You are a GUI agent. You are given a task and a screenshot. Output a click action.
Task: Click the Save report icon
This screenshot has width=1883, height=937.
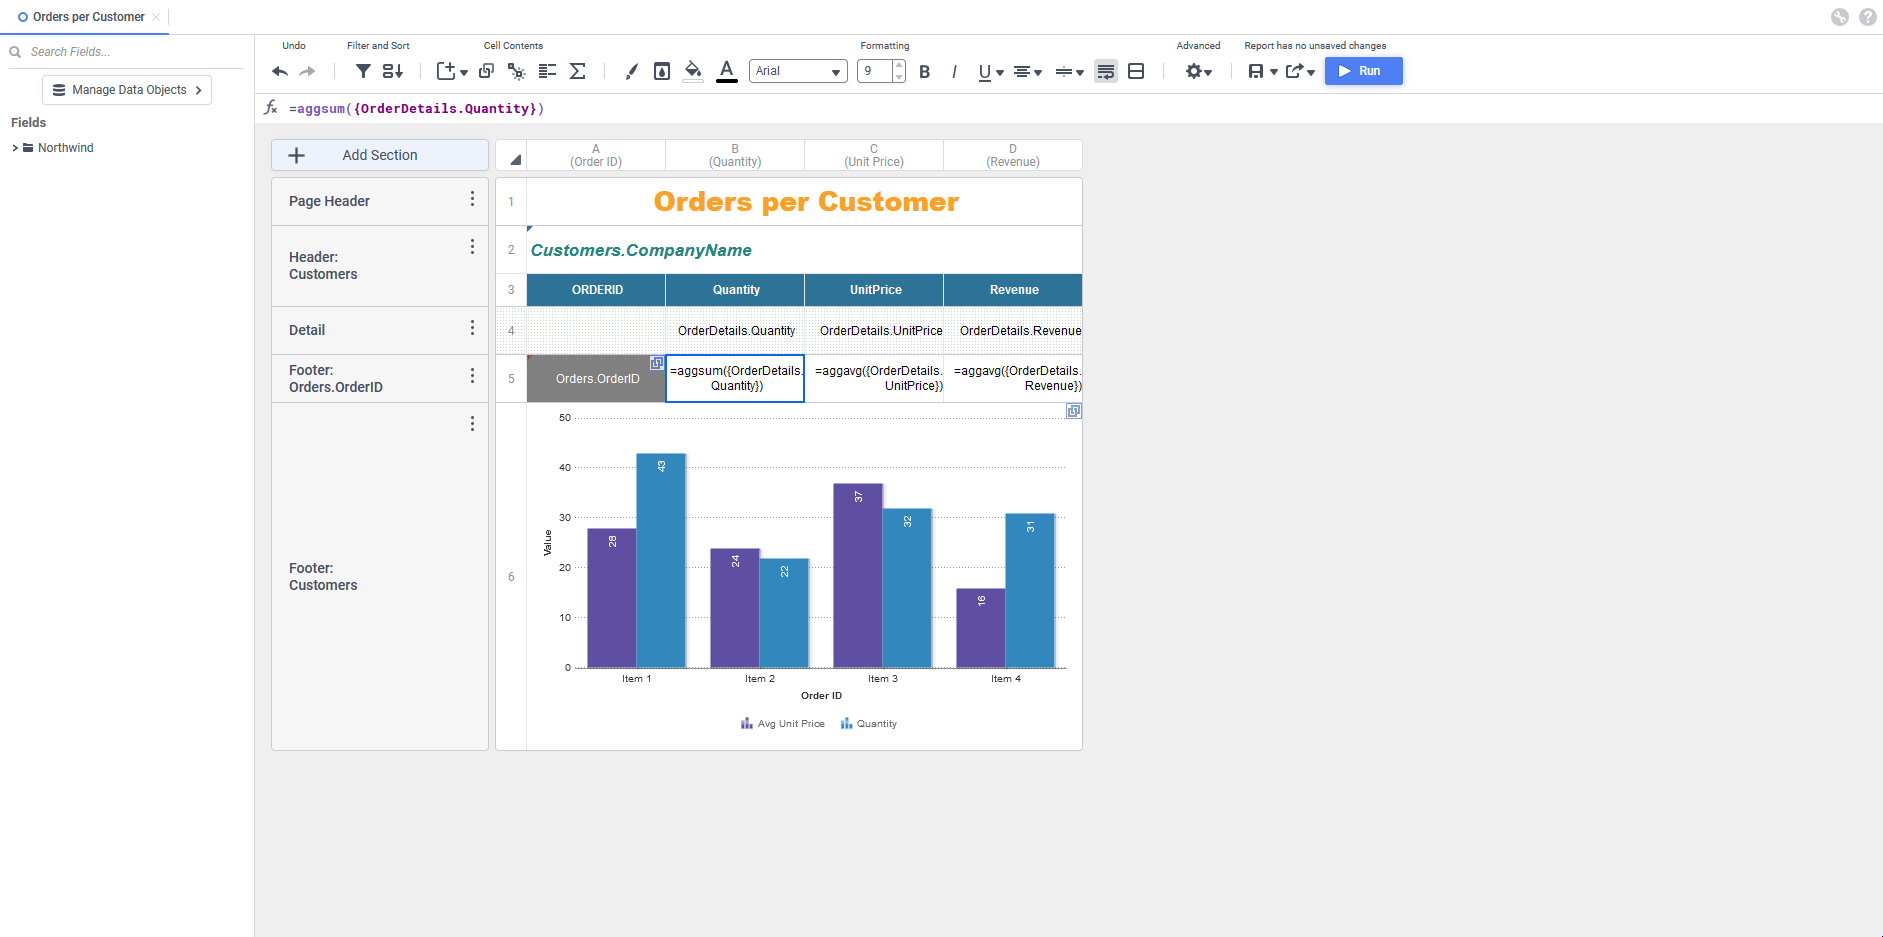coord(1256,71)
